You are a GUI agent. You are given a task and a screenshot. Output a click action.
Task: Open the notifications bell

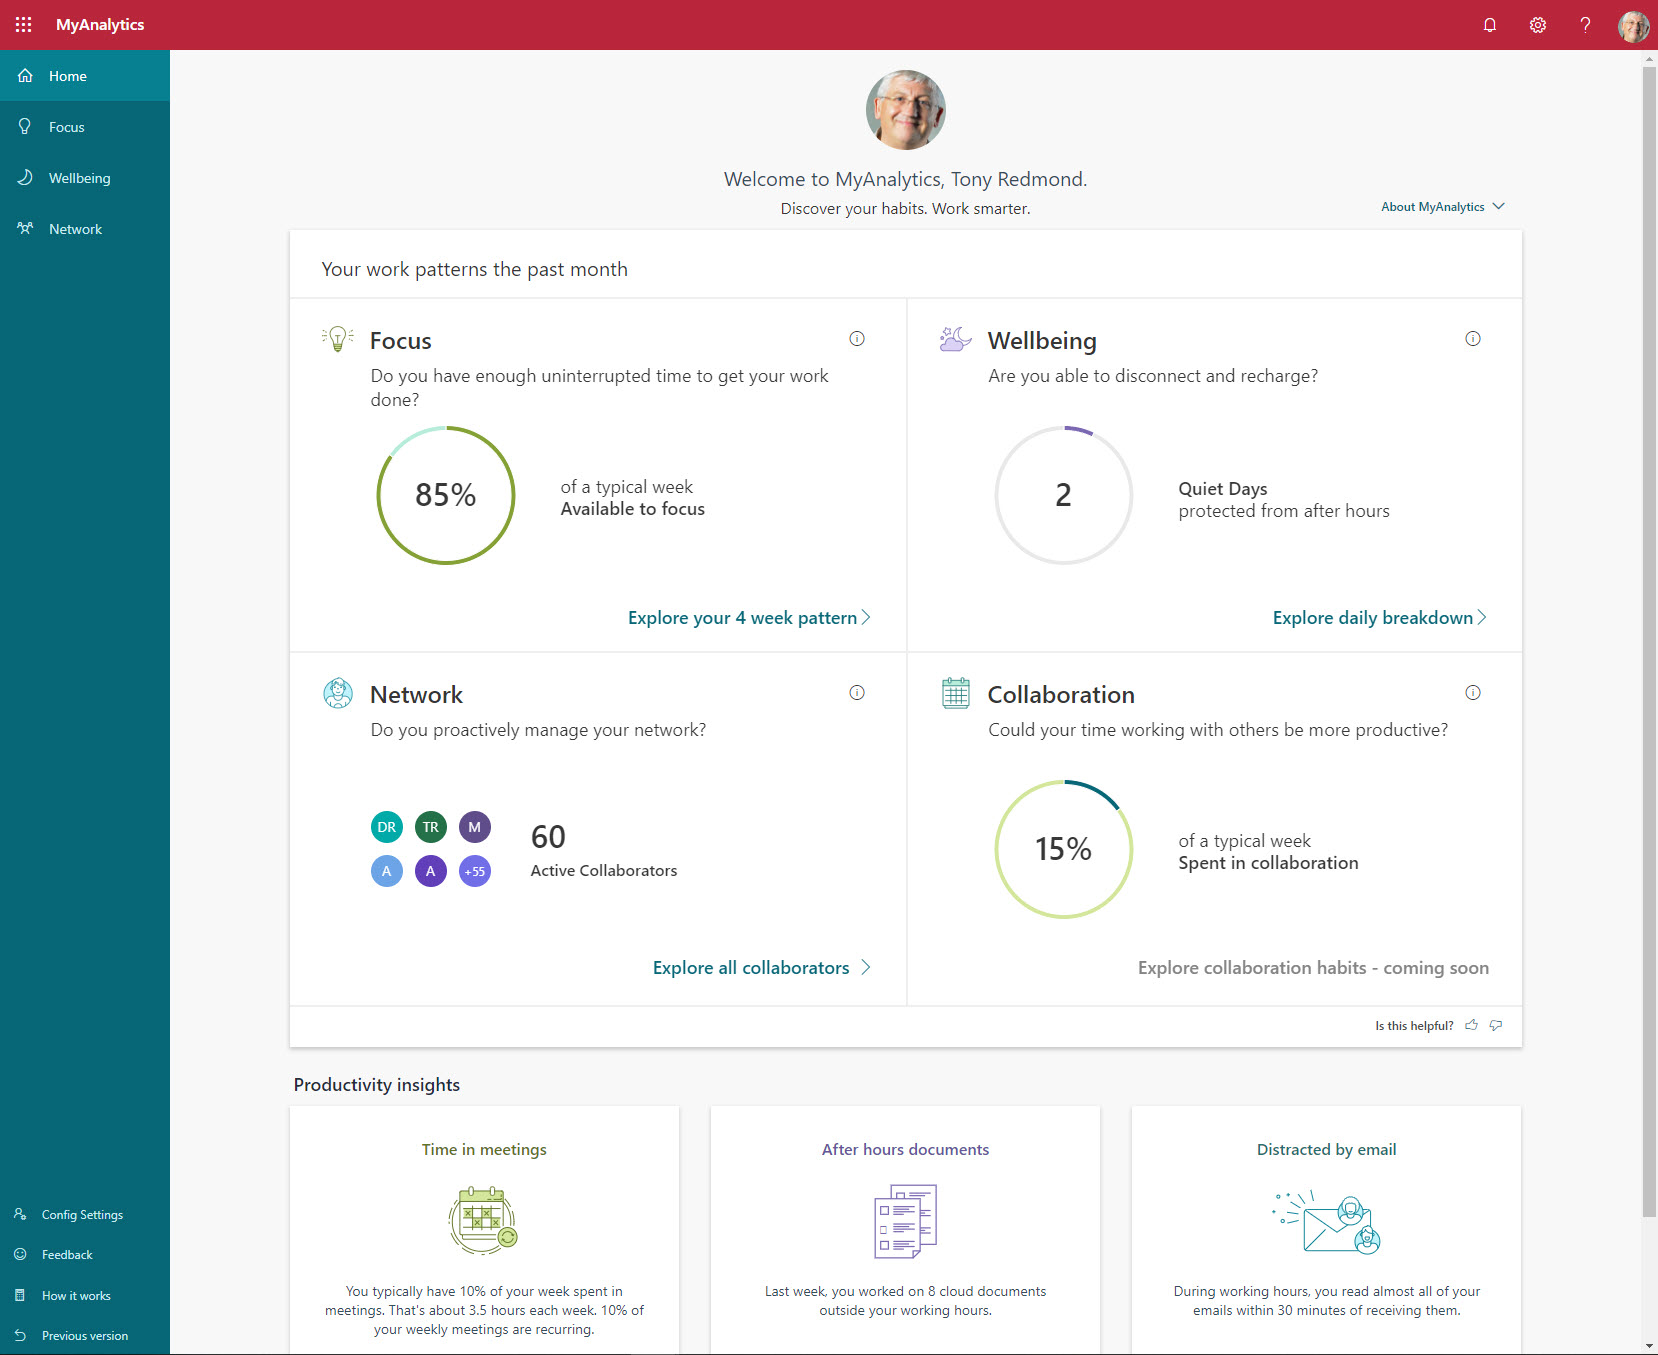pyautogui.click(x=1490, y=25)
